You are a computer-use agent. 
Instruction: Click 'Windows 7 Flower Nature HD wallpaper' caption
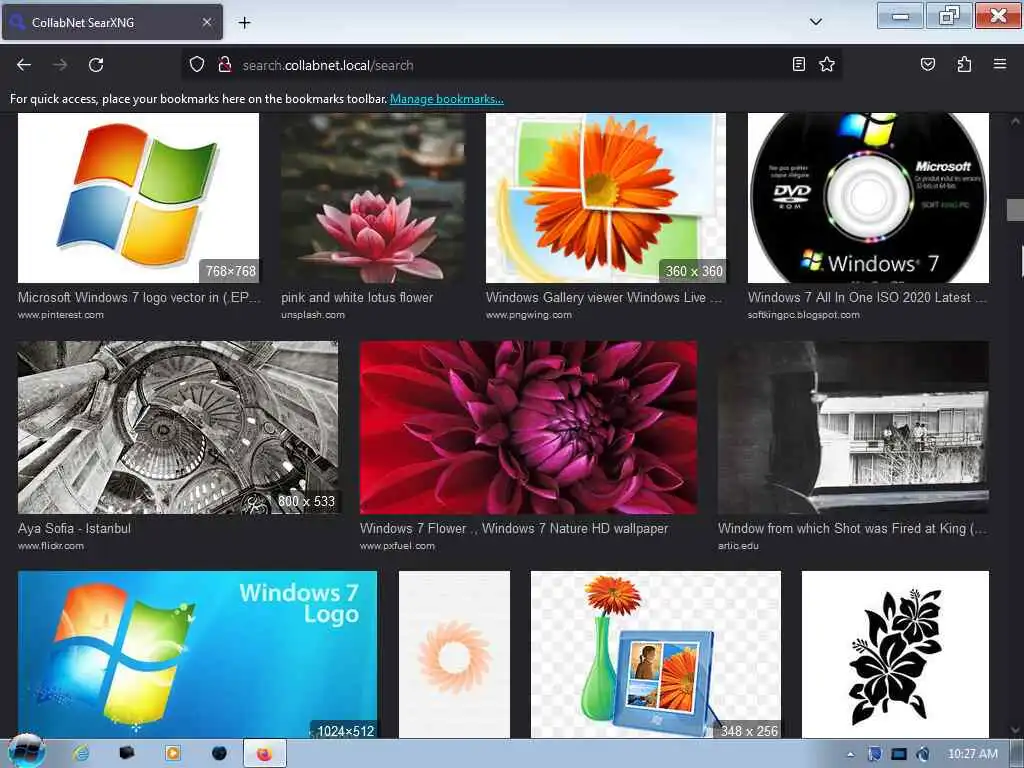[514, 528]
